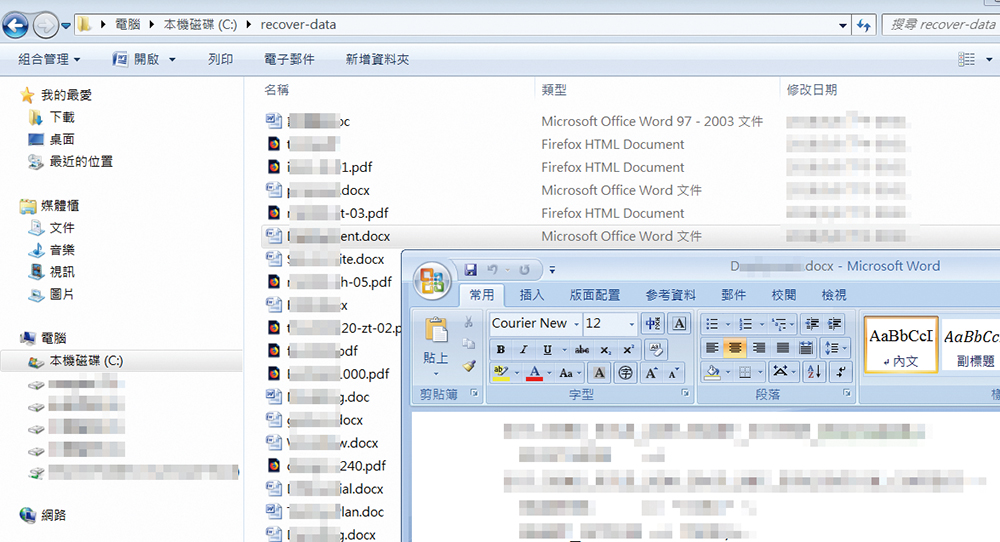Screen dimensions: 1000x542
Task: Click the Copy icon in clipboard group
Action: pyautogui.click(x=469, y=344)
